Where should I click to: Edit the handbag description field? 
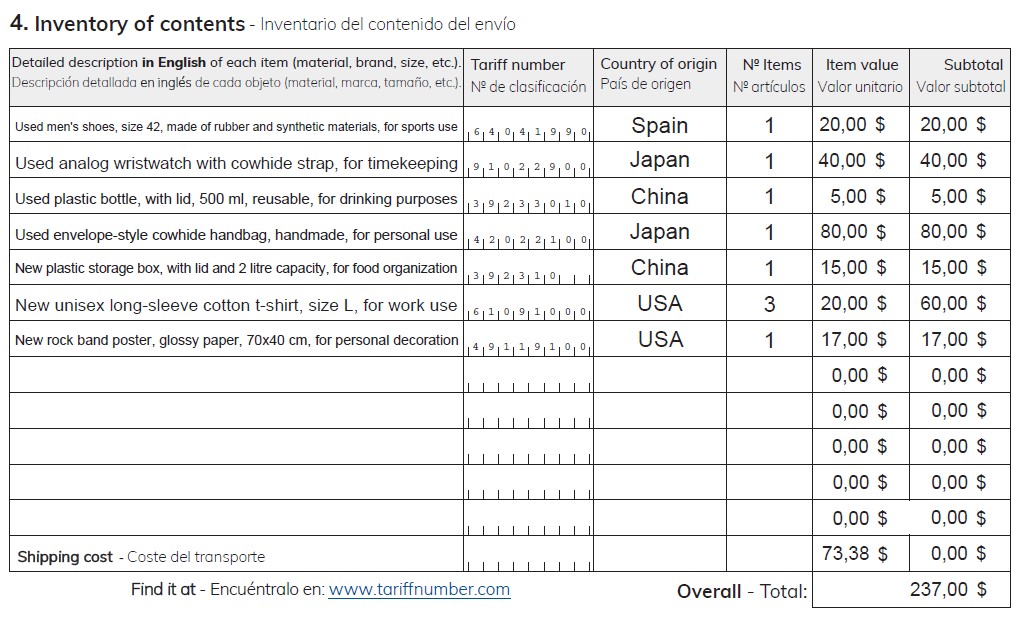tap(236, 232)
